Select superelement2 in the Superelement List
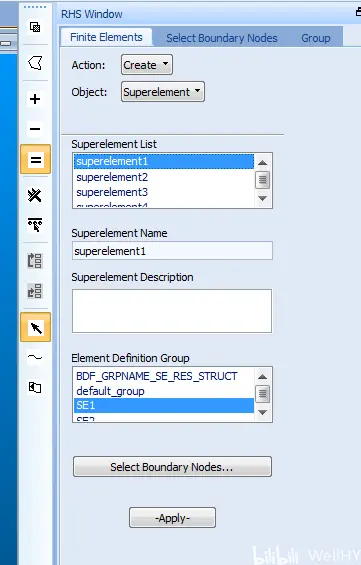 point(164,177)
